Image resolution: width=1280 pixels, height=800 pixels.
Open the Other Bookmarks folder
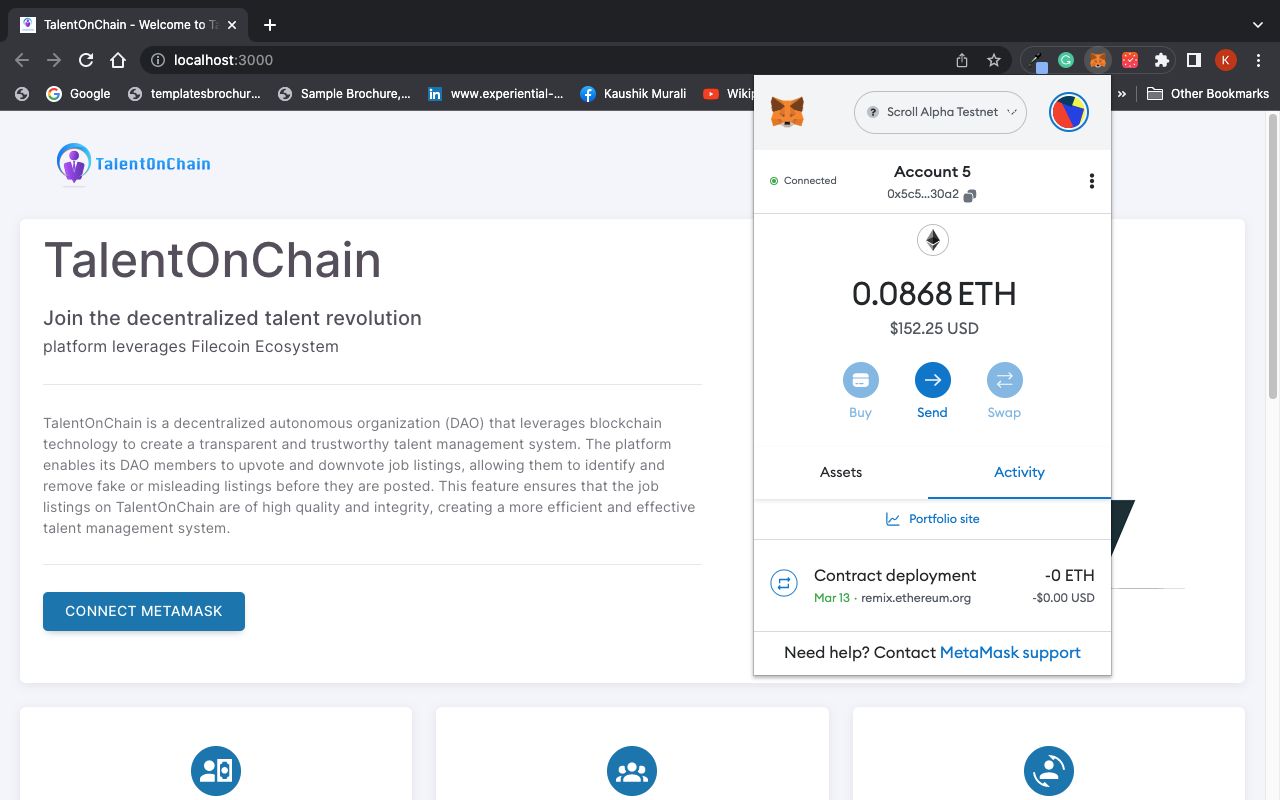(1207, 93)
